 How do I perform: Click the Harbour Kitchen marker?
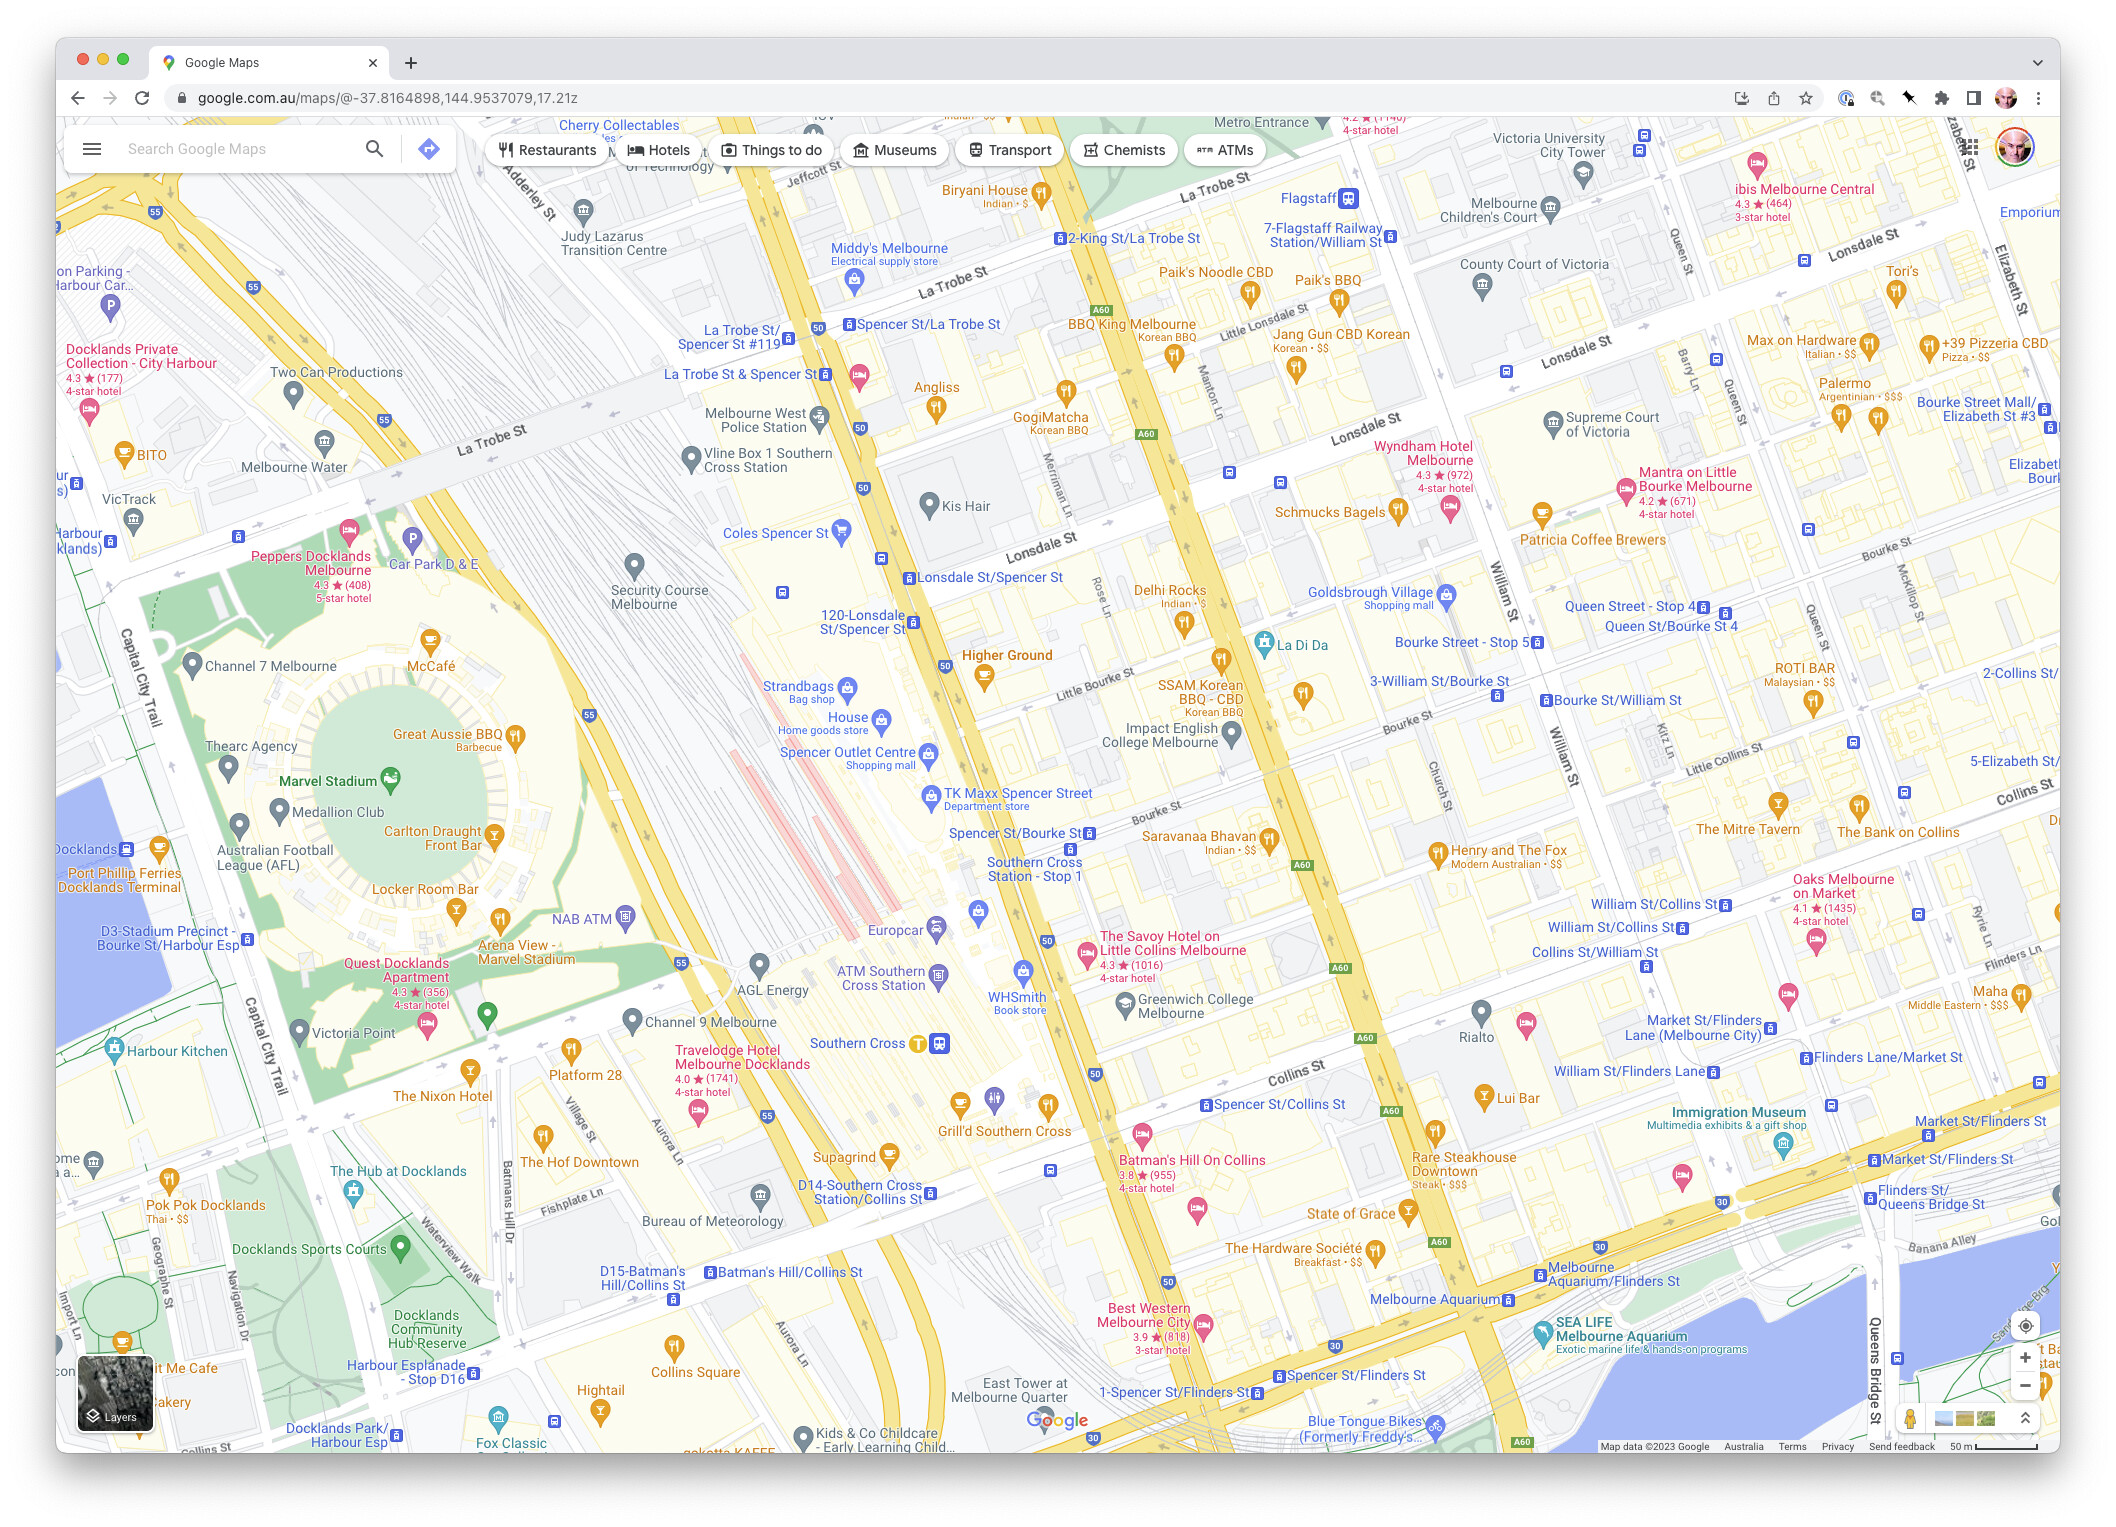114,1049
